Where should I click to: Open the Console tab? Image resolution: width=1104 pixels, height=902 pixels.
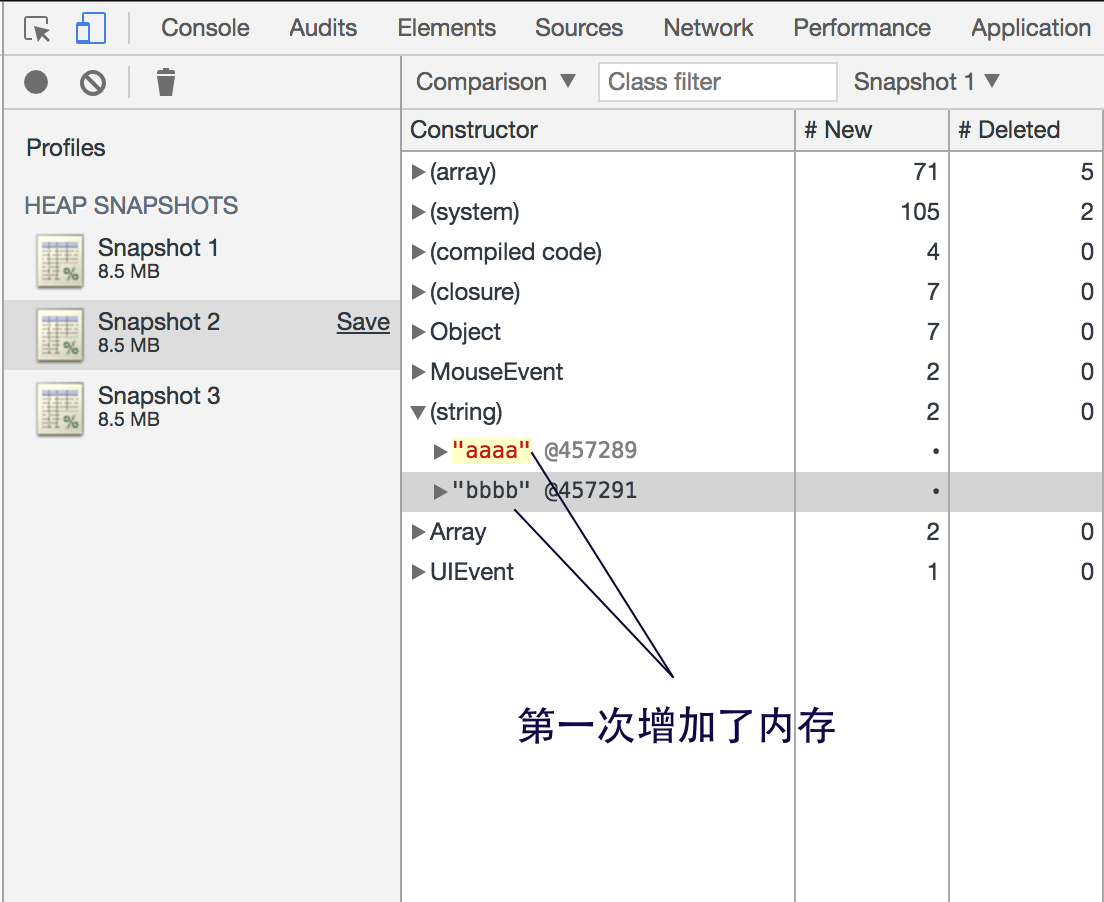[x=205, y=27]
